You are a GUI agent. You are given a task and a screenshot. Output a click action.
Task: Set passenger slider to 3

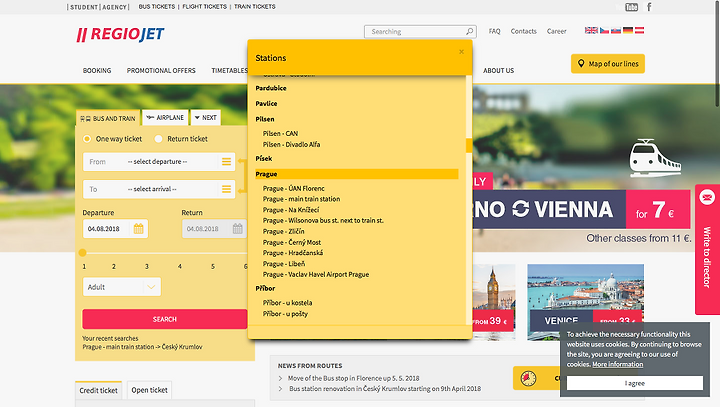coord(147,266)
